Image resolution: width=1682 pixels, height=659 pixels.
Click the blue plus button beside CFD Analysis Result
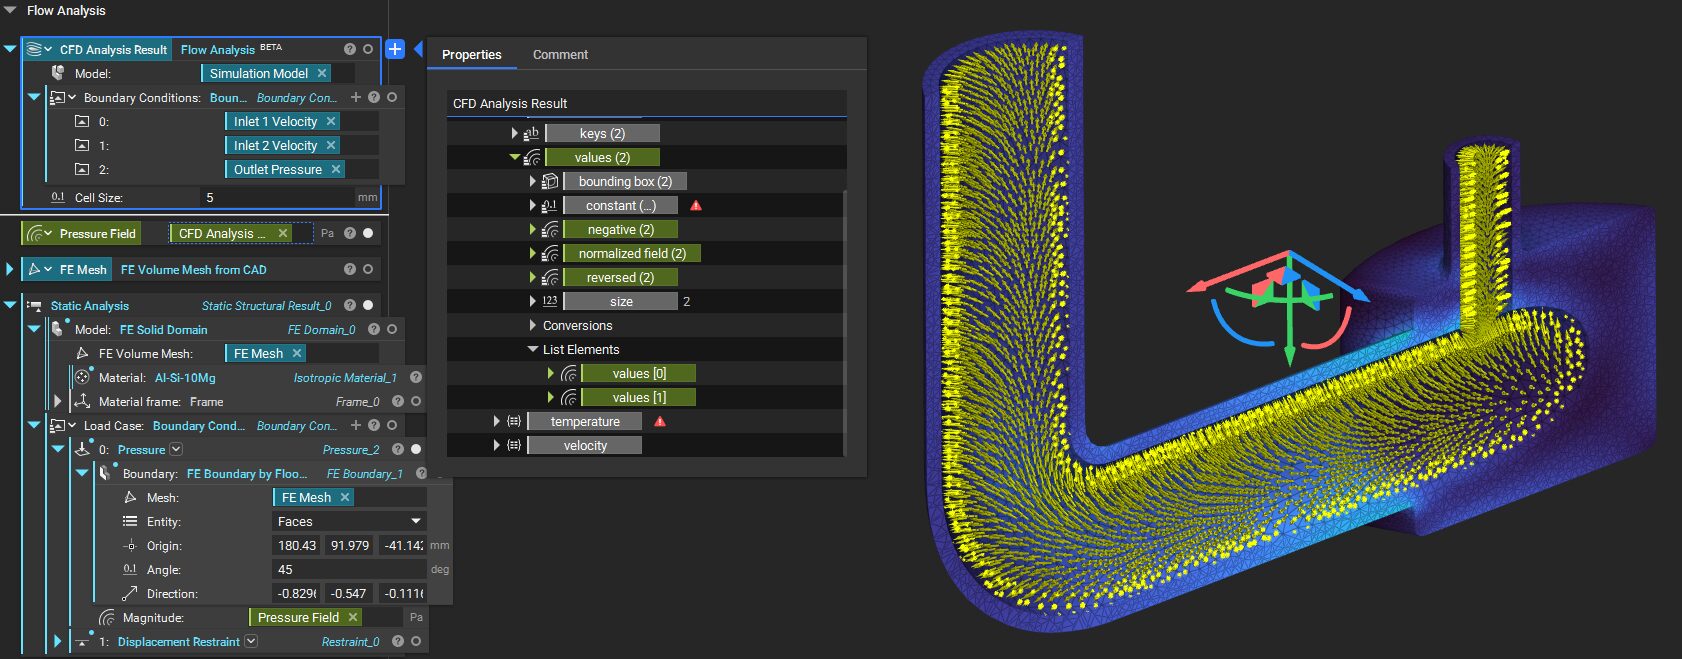tap(395, 49)
